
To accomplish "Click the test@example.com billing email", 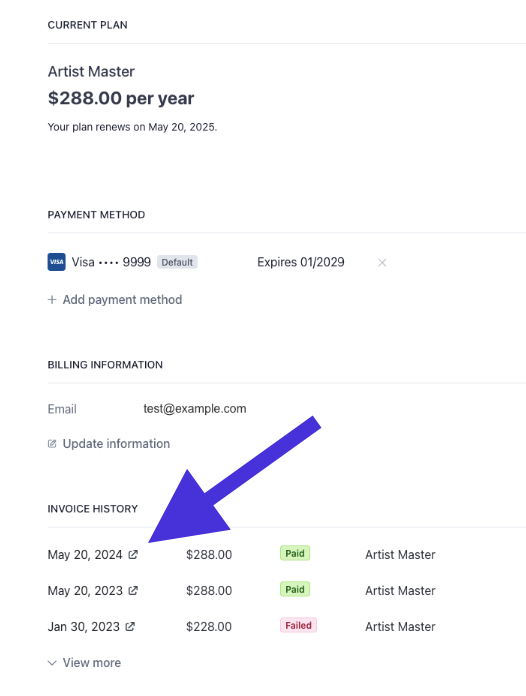I will 194,409.
